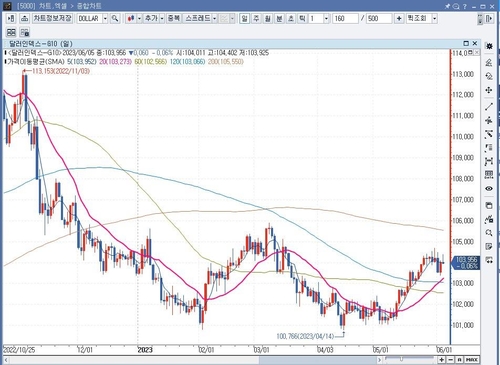Click the chat search icon in title bar
Viewport: 500px width, 365px height.
coord(456,6)
